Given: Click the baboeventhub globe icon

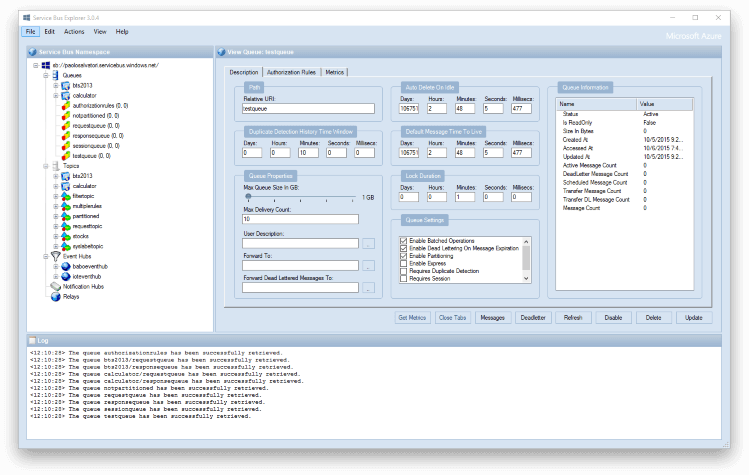Looking at the screenshot, I should 66,266.
